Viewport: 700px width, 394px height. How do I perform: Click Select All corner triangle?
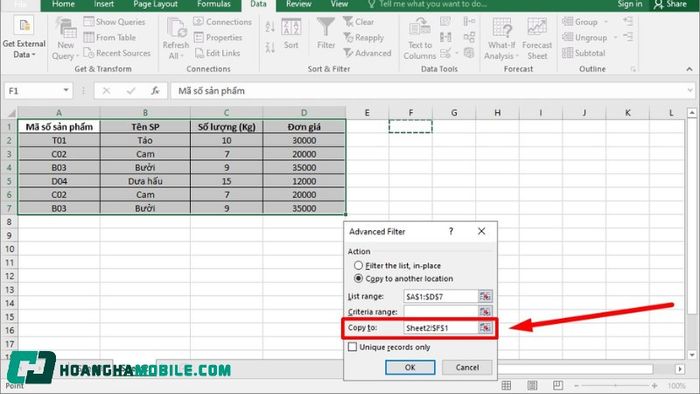click(11, 113)
